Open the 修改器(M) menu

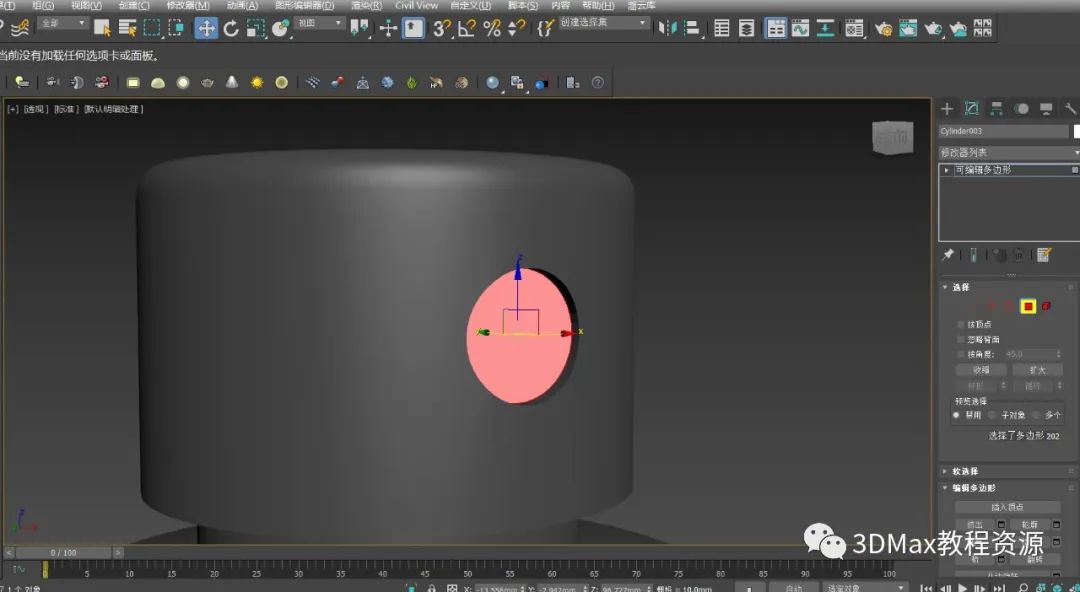(x=187, y=5)
